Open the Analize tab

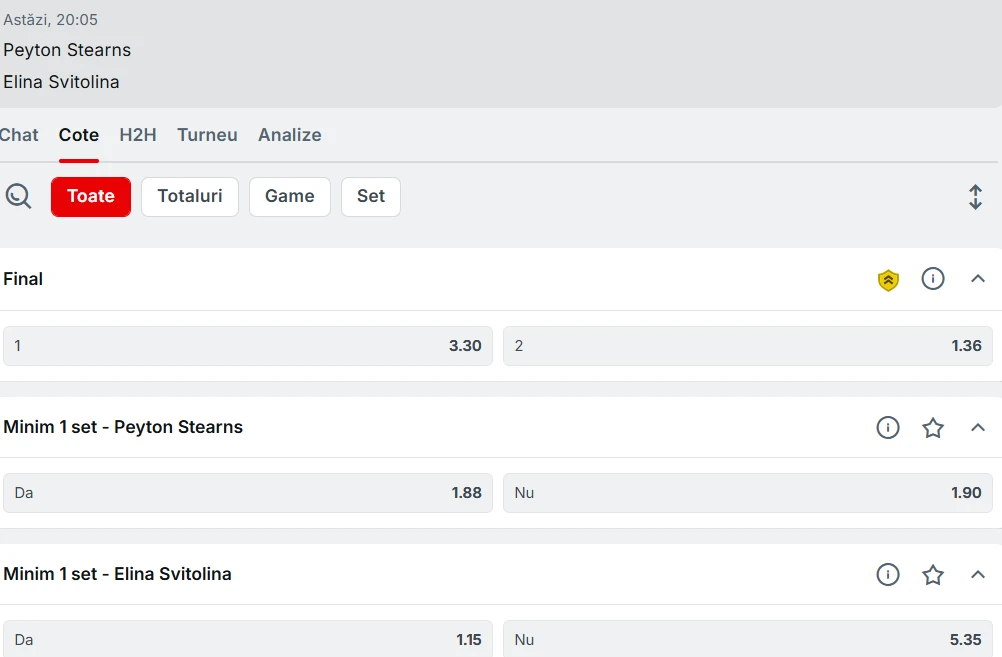pyautogui.click(x=289, y=135)
